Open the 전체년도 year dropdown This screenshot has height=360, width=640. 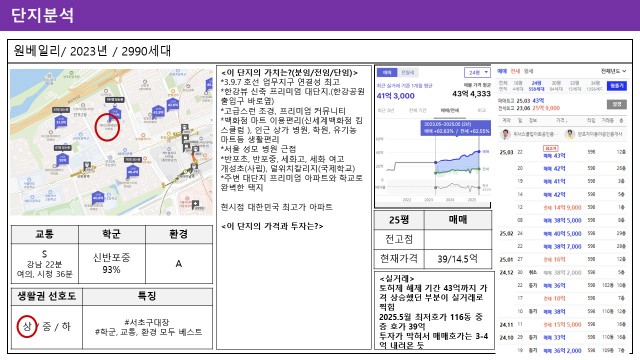(613, 71)
